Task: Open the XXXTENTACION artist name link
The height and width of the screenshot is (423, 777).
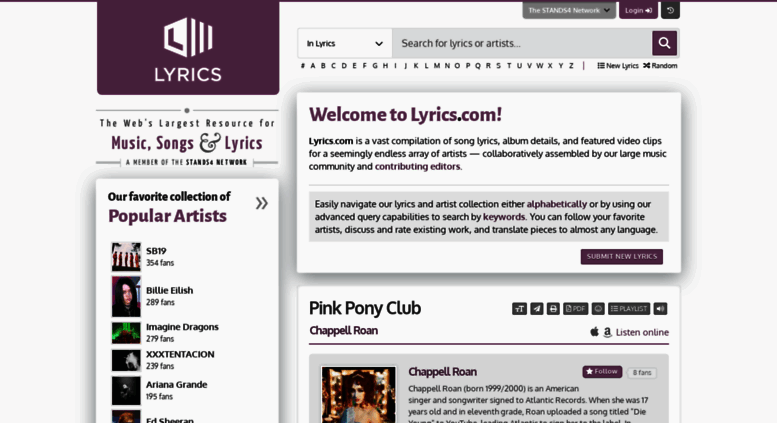Action: (x=180, y=354)
